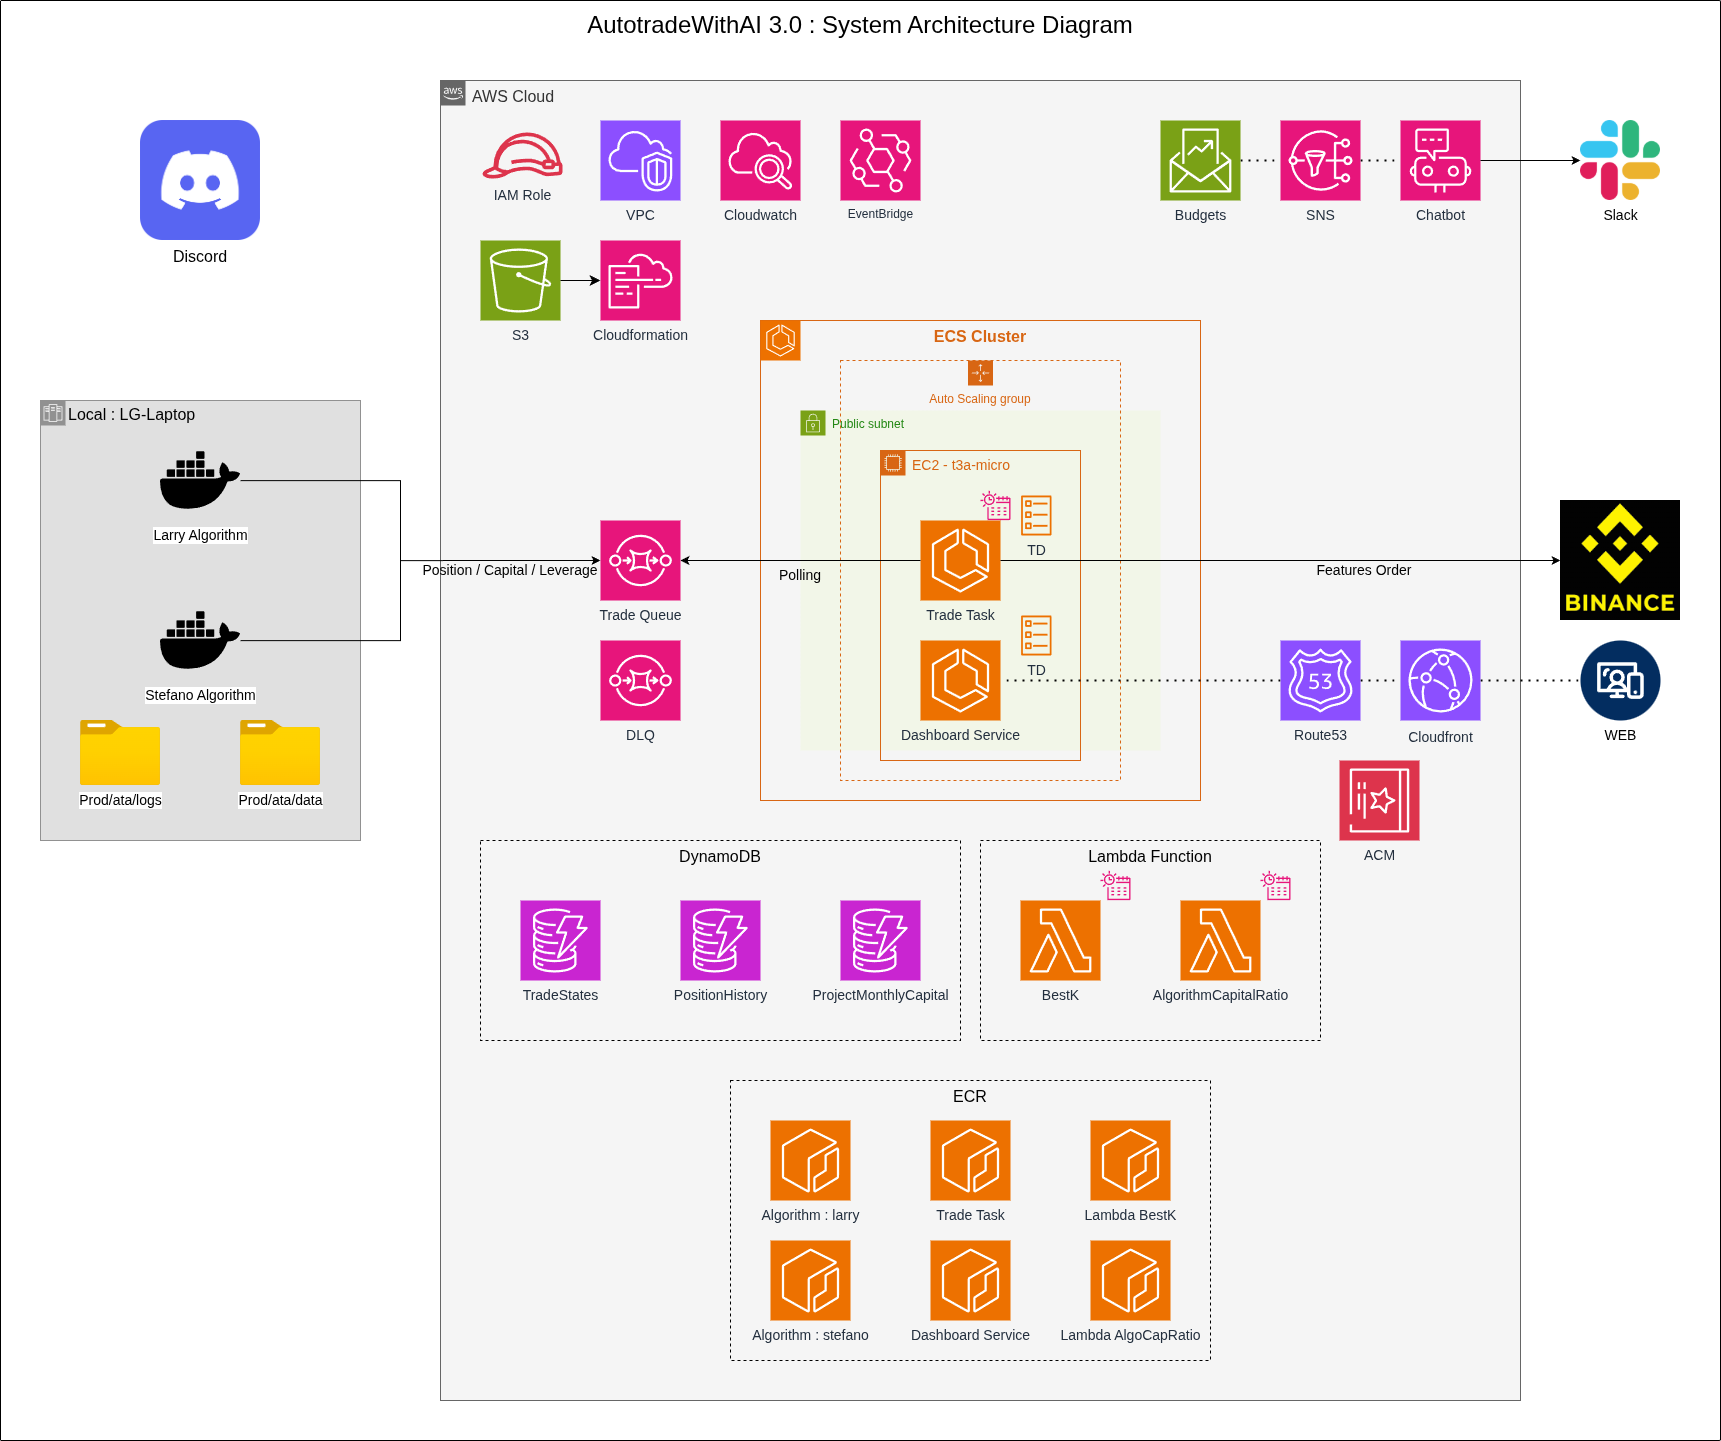Click the Cloudwatch service icon
1721x1441 pixels.
click(760, 160)
